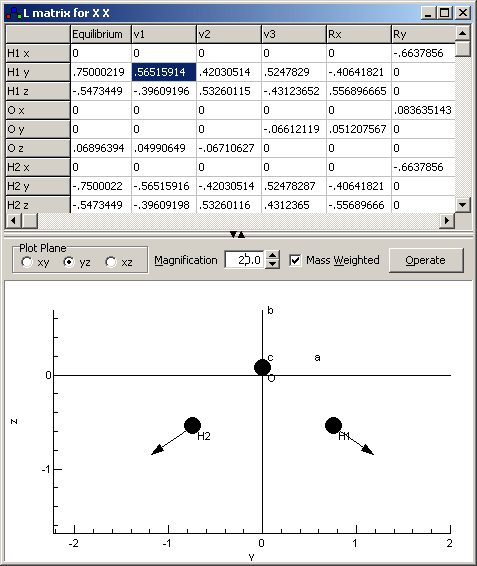477x566 pixels.
Task: Select the Rx column header
Action: (x=359, y=34)
